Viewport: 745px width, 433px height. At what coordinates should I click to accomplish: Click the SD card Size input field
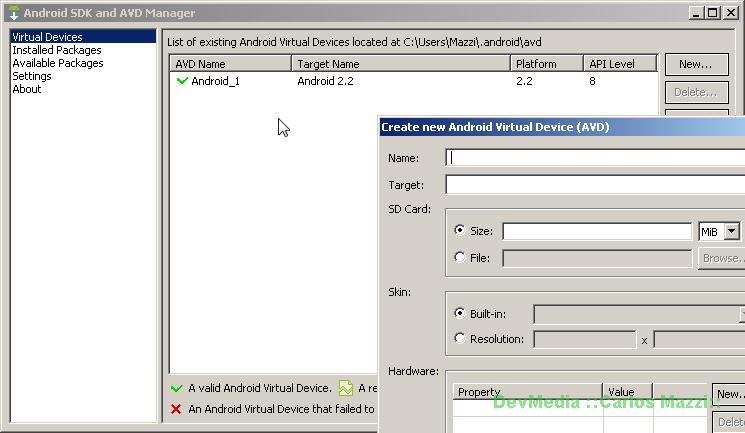pos(596,231)
